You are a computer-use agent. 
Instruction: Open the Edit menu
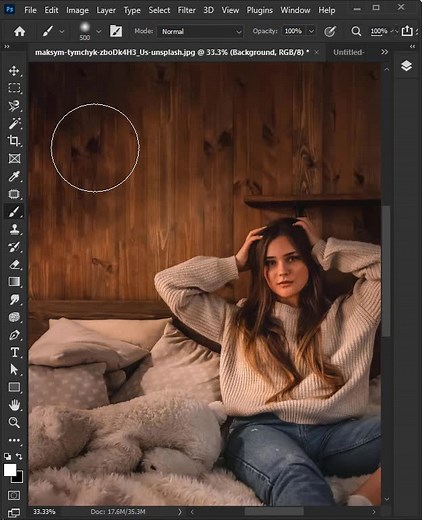pos(51,10)
